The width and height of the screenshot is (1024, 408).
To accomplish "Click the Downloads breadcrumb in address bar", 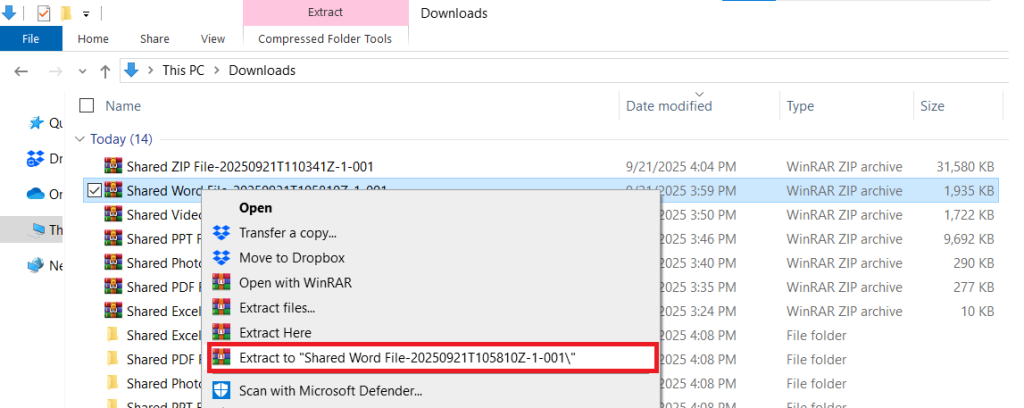I will point(262,71).
